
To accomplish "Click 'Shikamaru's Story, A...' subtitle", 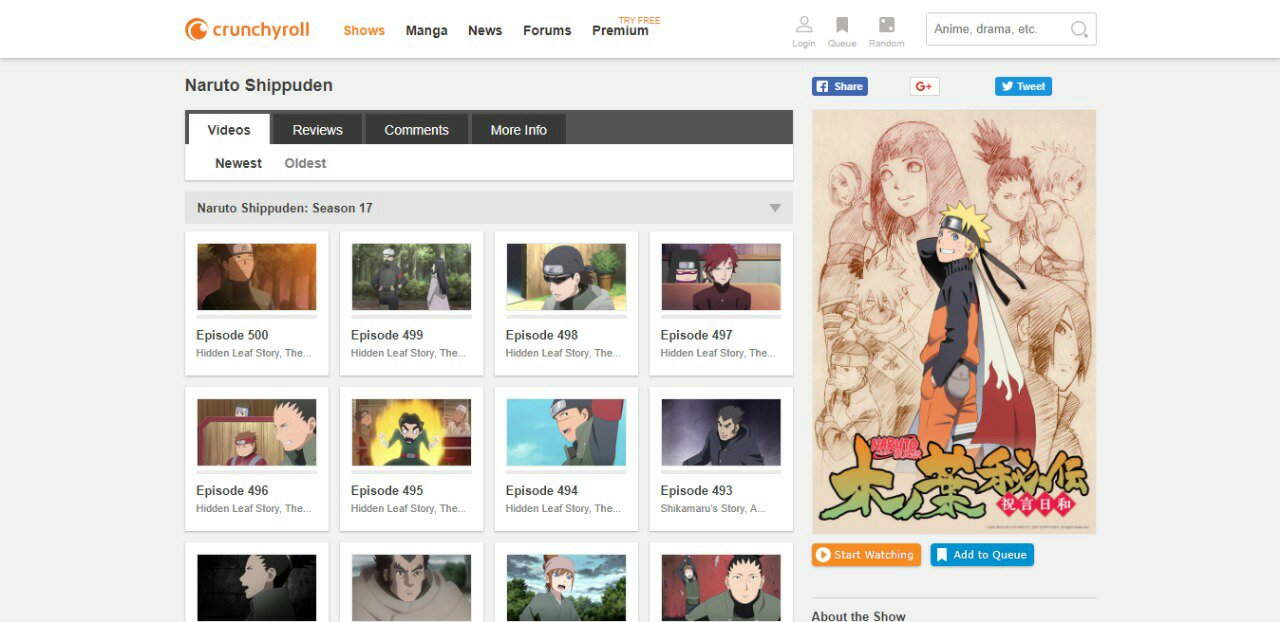I will (x=713, y=509).
